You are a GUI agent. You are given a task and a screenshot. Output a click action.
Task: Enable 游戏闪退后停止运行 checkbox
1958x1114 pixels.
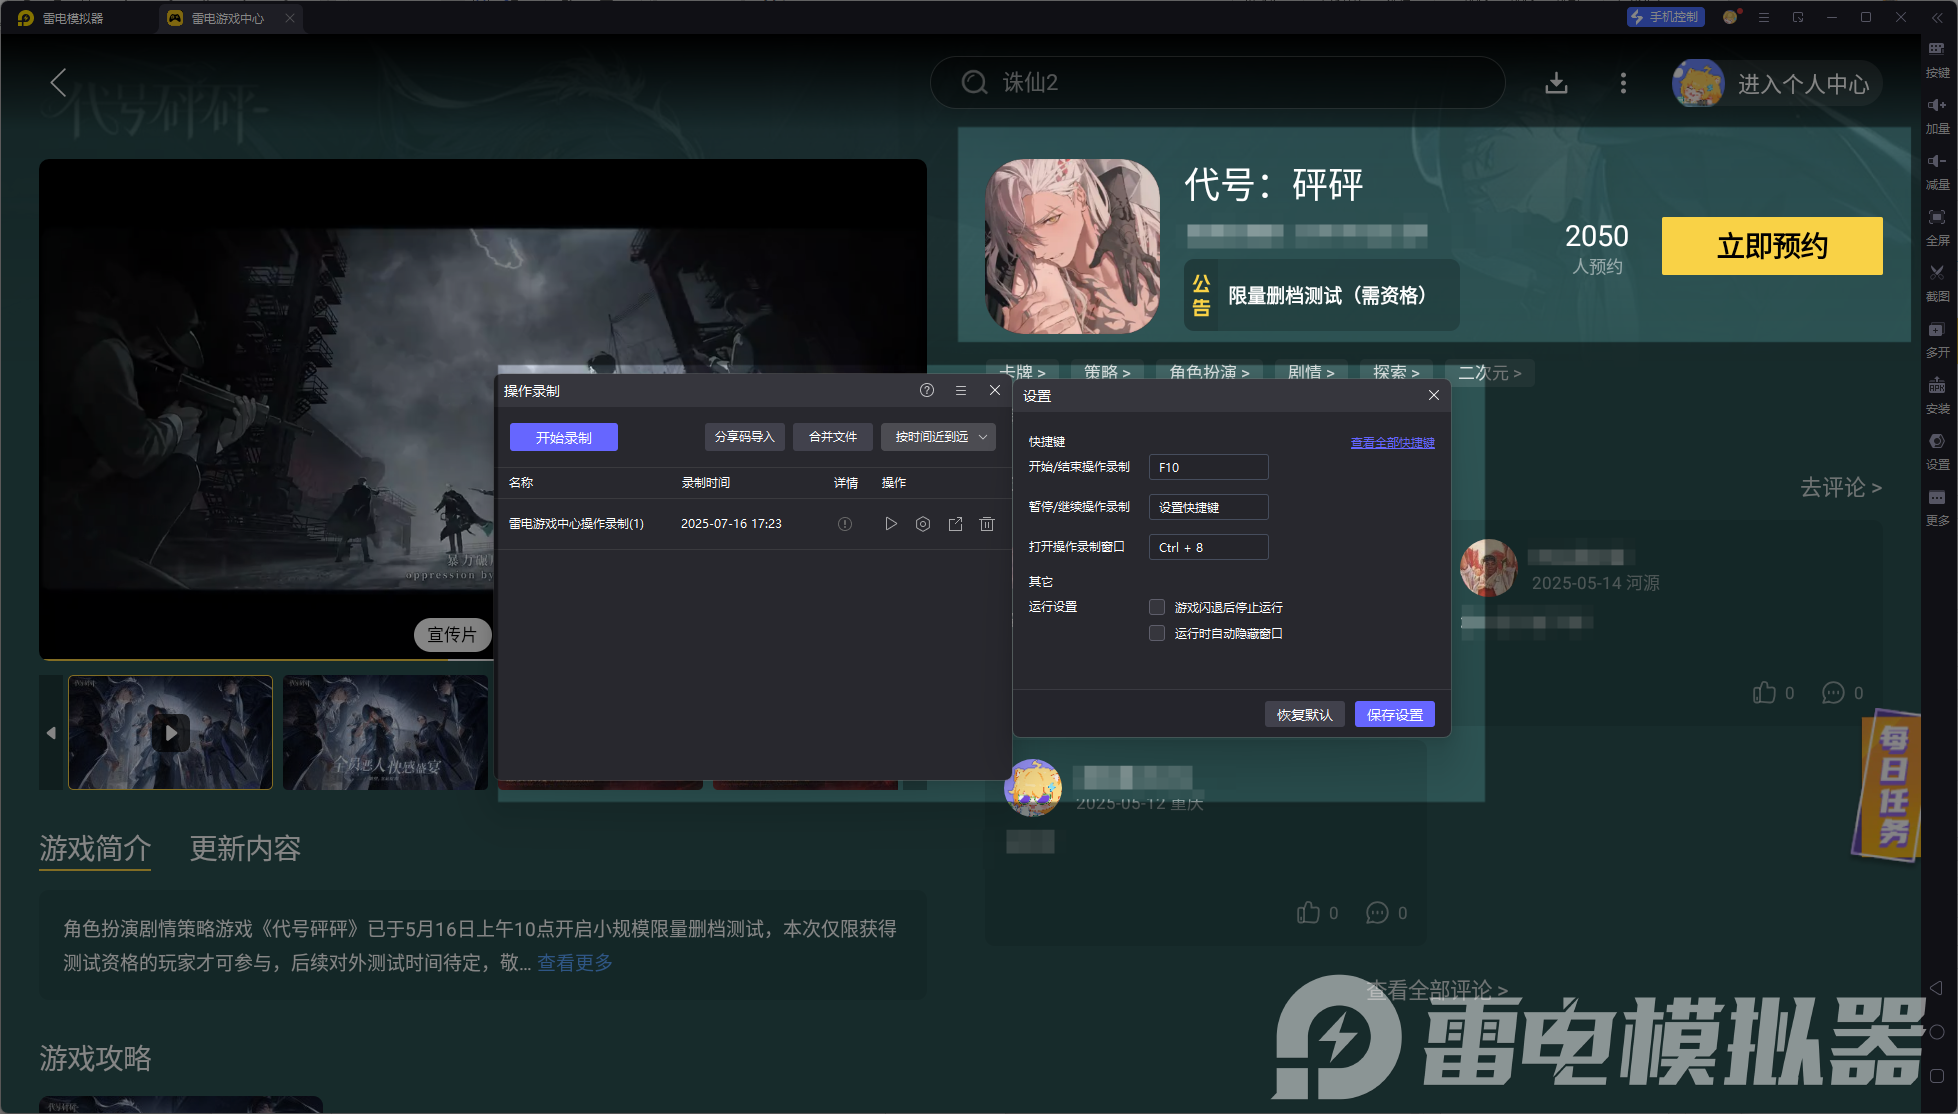point(1157,607)
